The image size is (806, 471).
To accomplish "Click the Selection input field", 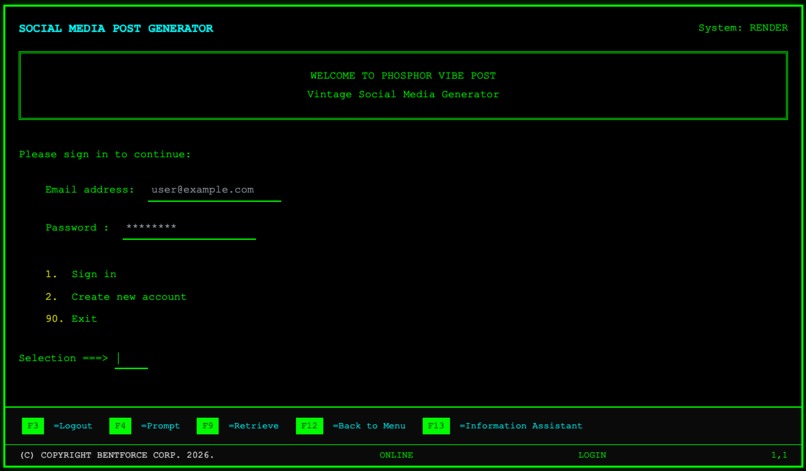I will tap(131, 358).
